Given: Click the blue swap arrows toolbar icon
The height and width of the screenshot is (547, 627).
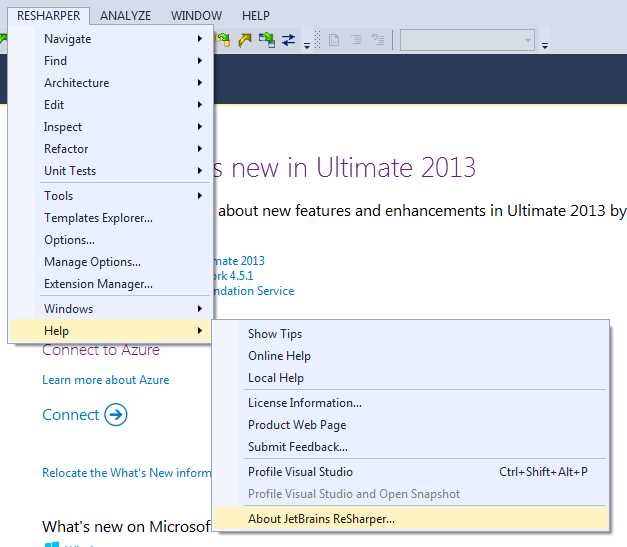Looking at the screenshot, I should (x=288, y=40).
